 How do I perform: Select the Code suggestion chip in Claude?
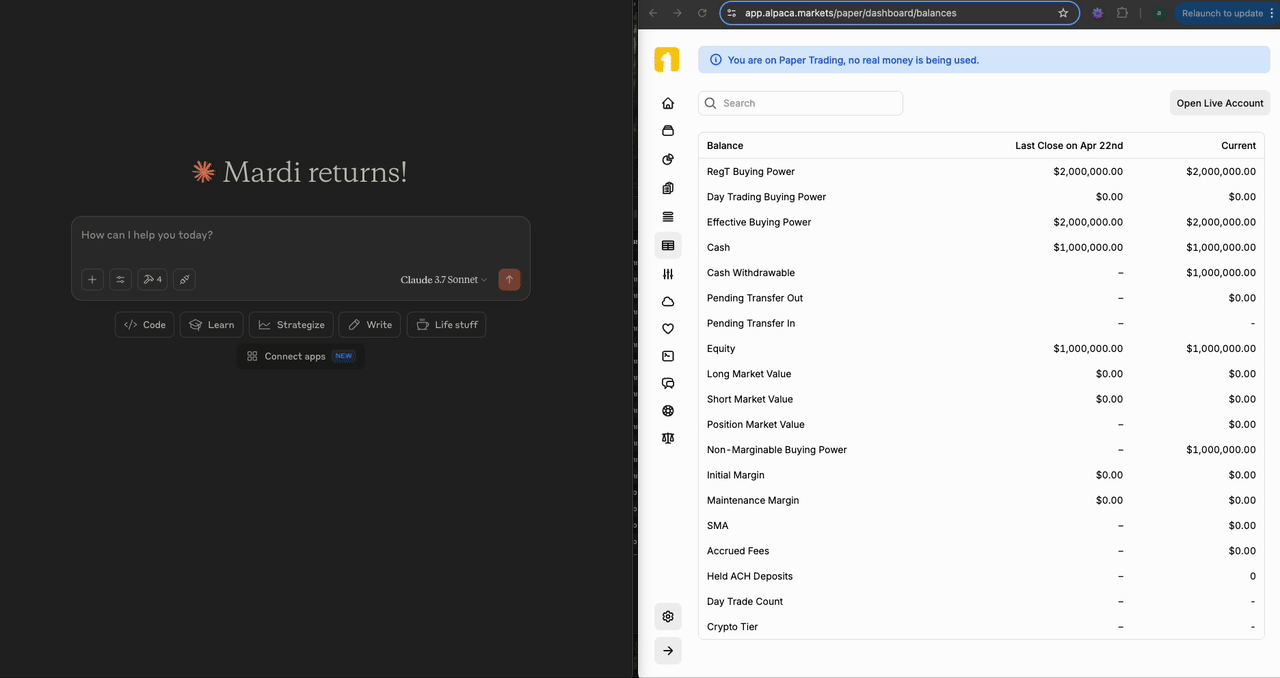[144, 324]
